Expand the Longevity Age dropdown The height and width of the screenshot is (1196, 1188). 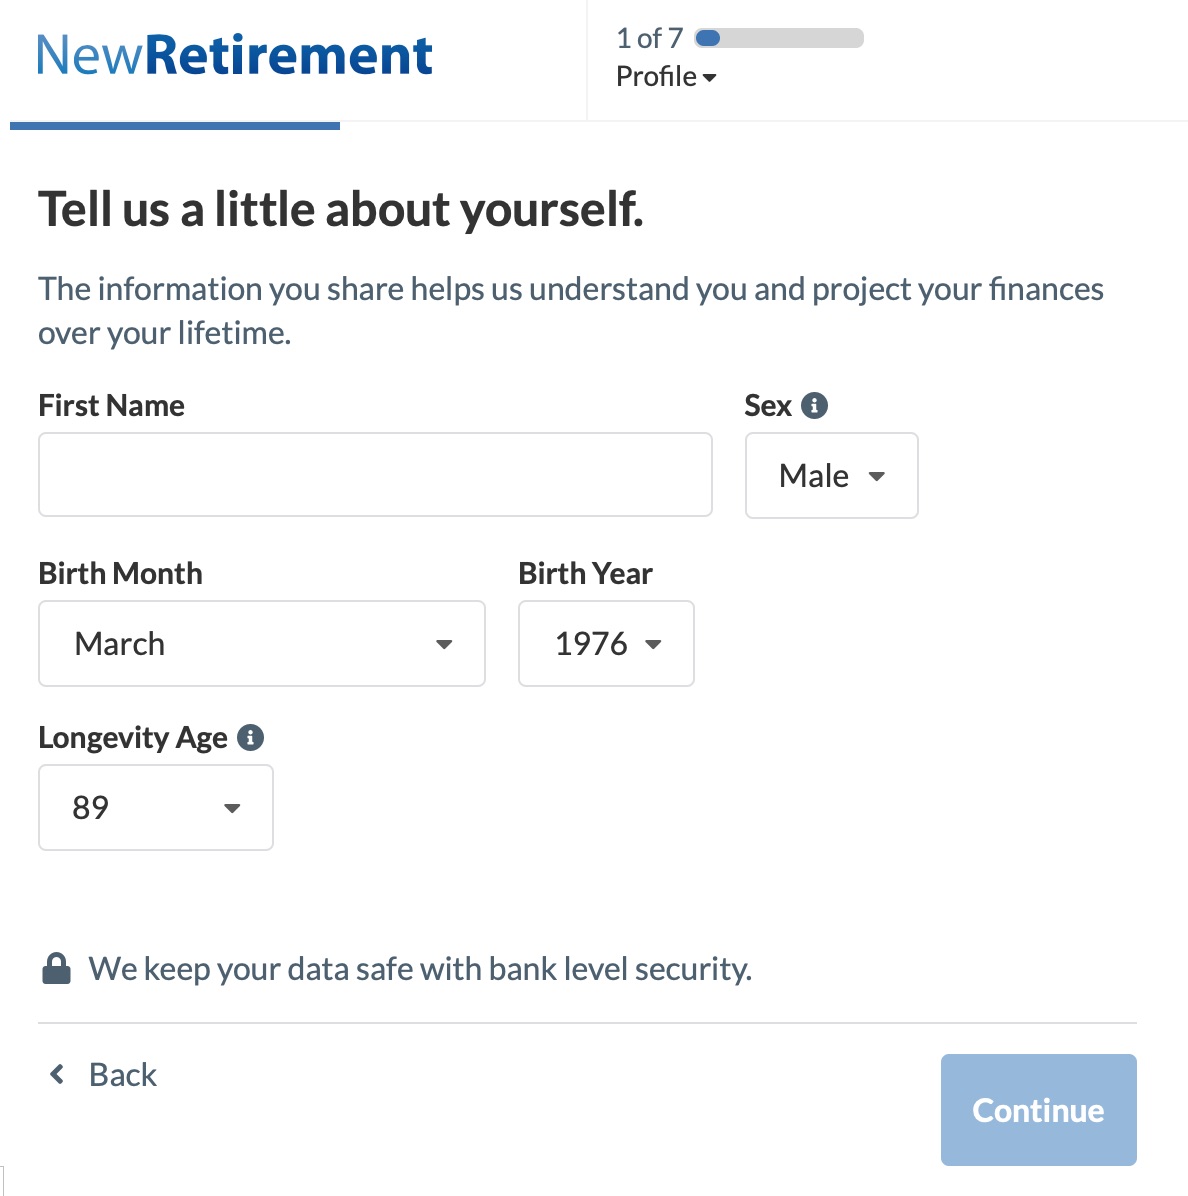pos(156,808)
